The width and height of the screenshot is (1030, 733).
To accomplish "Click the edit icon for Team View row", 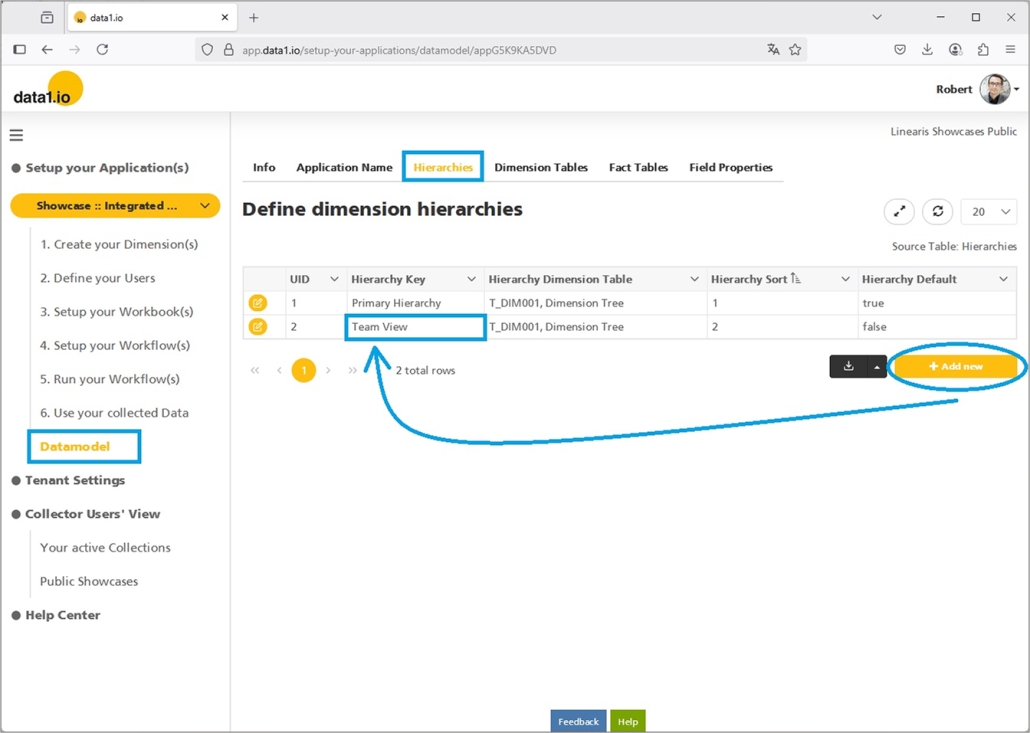I will point(258,326).
